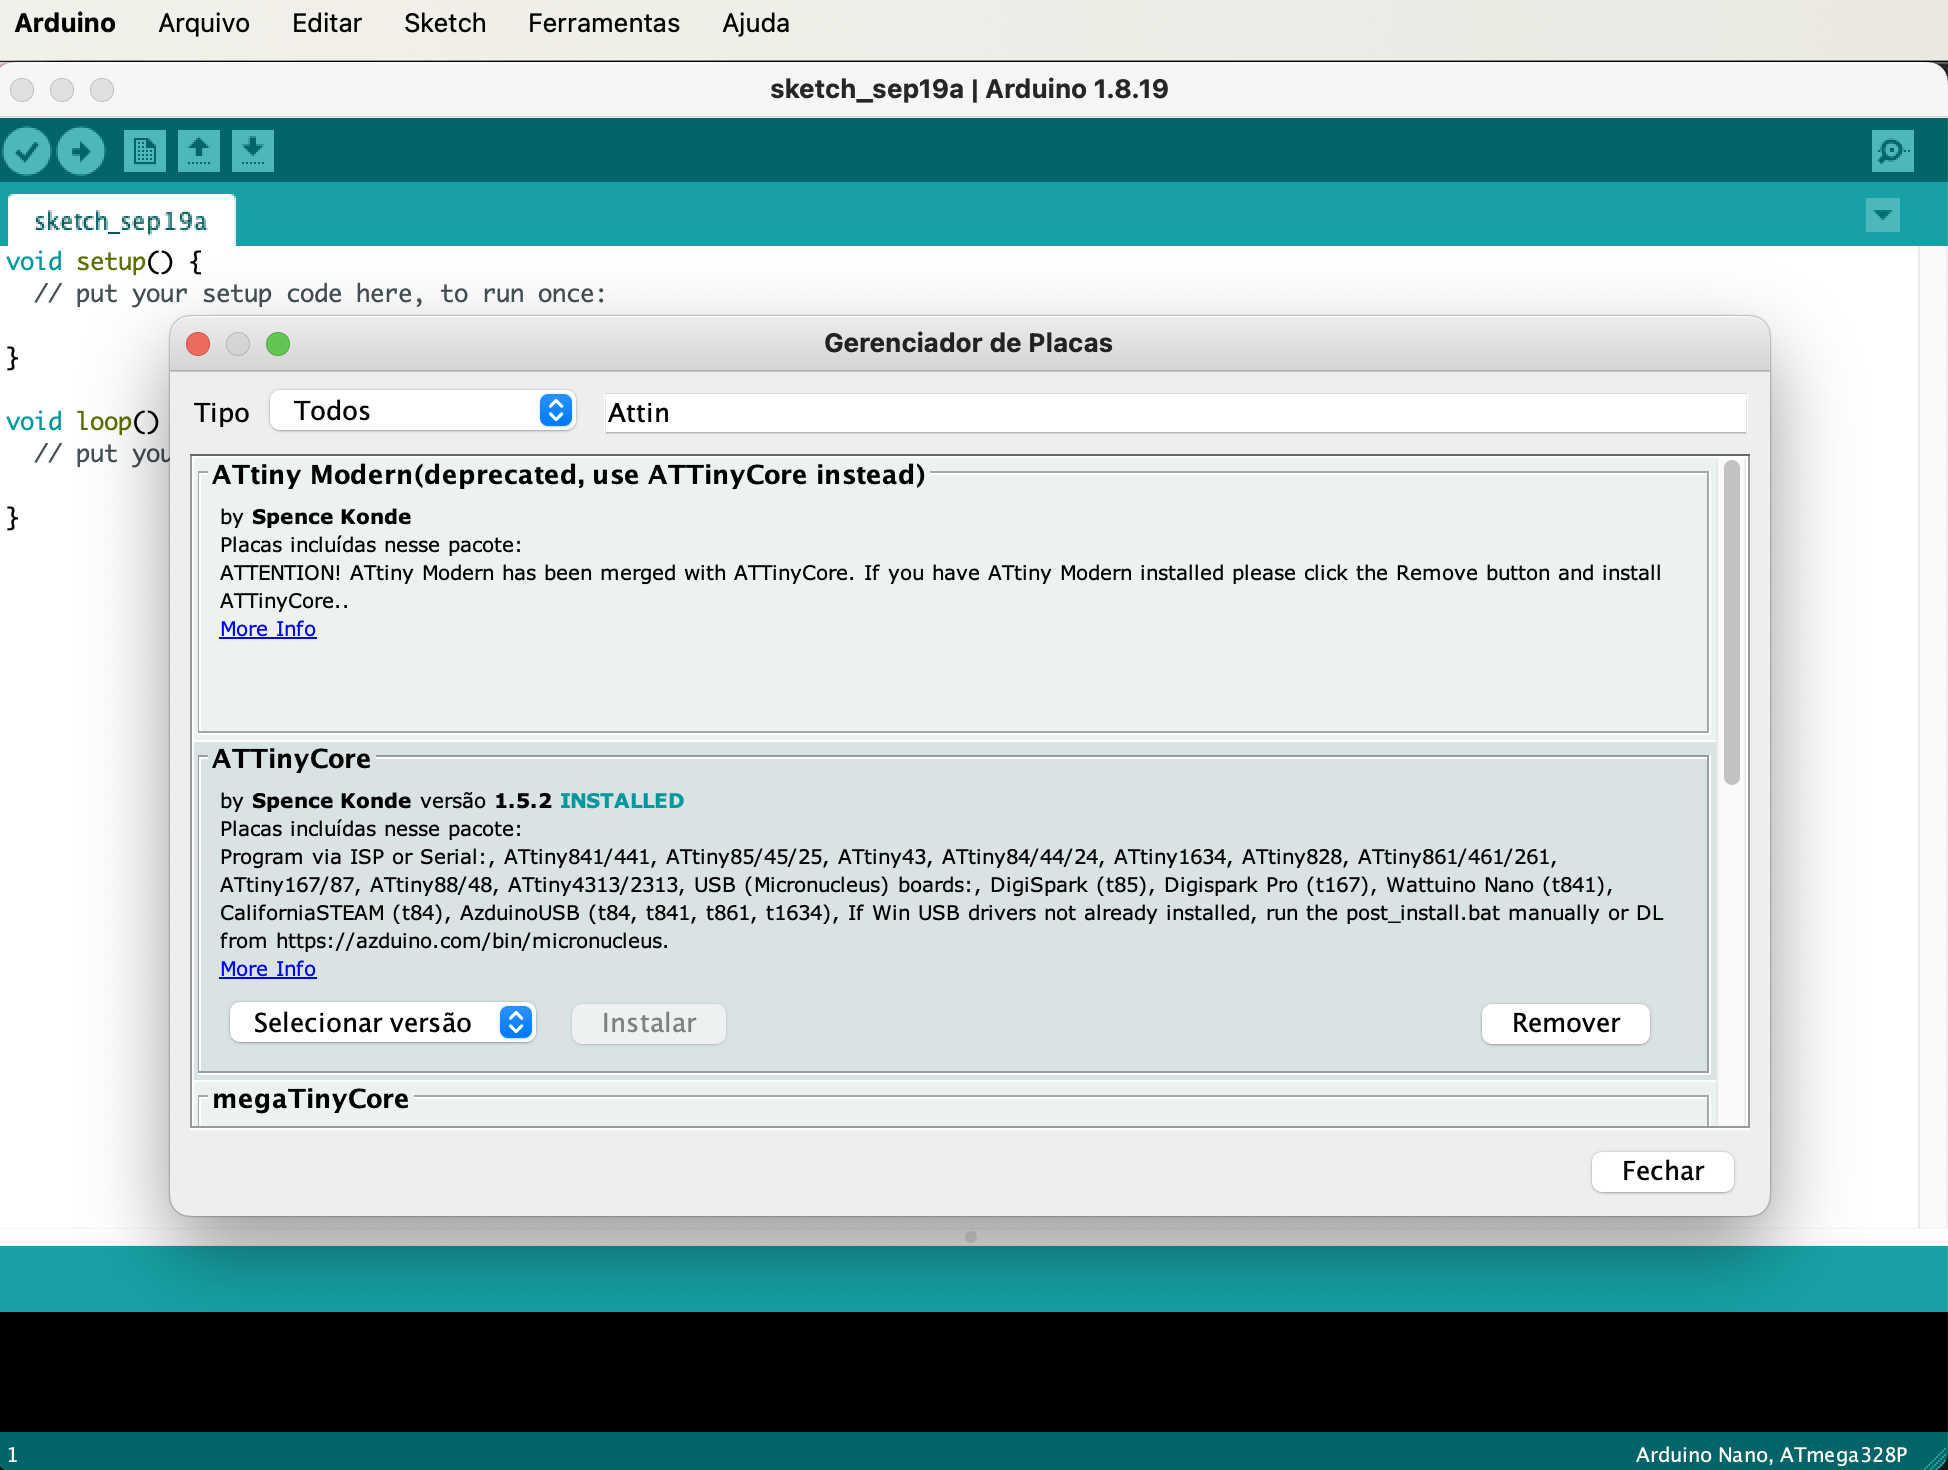Click the Fechar button
Screen dimensions: 1948x1470
click(1663, 1171)
